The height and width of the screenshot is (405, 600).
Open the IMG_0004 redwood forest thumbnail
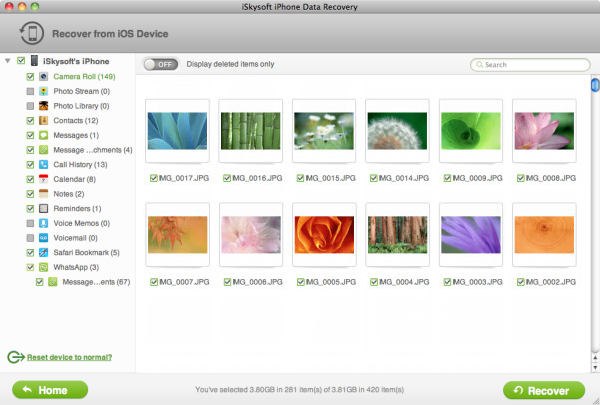coord(398,235)
